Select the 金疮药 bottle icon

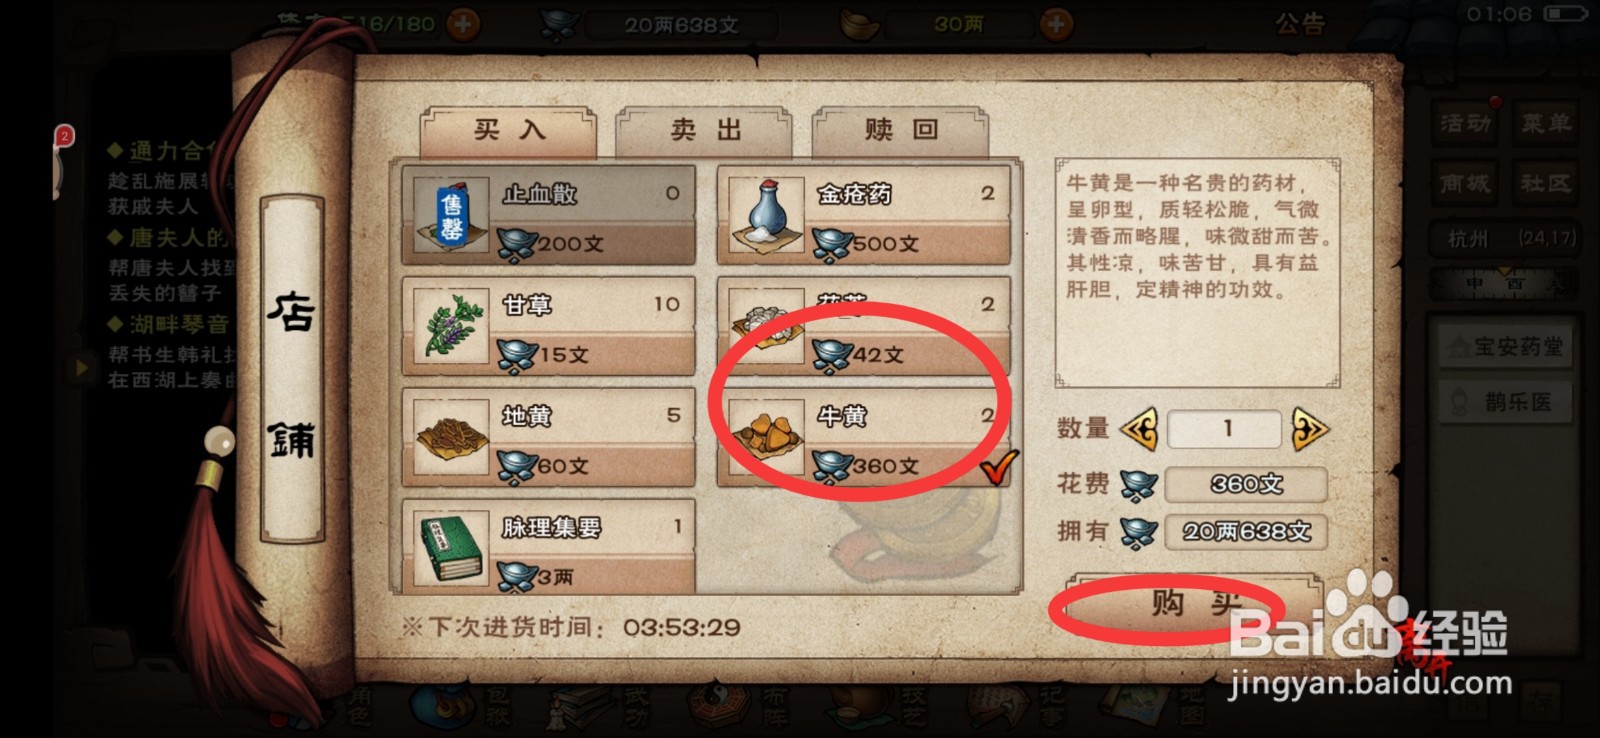tap(767, 216)
